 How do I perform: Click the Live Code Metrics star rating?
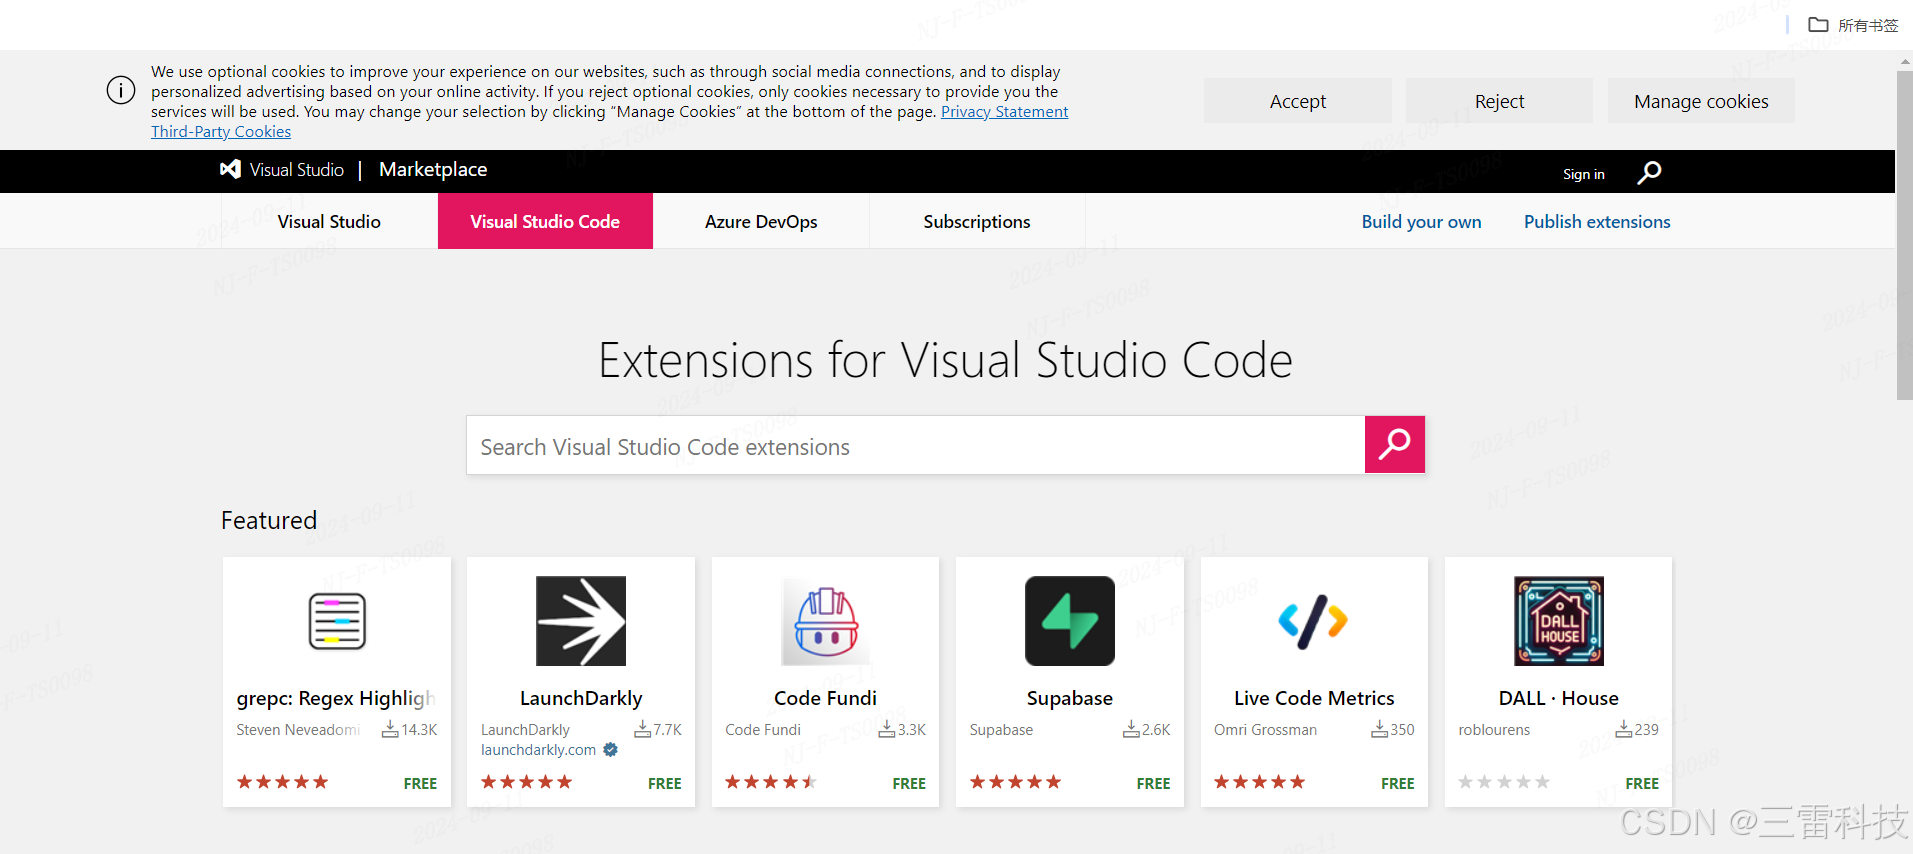(x=1259, y=782)
